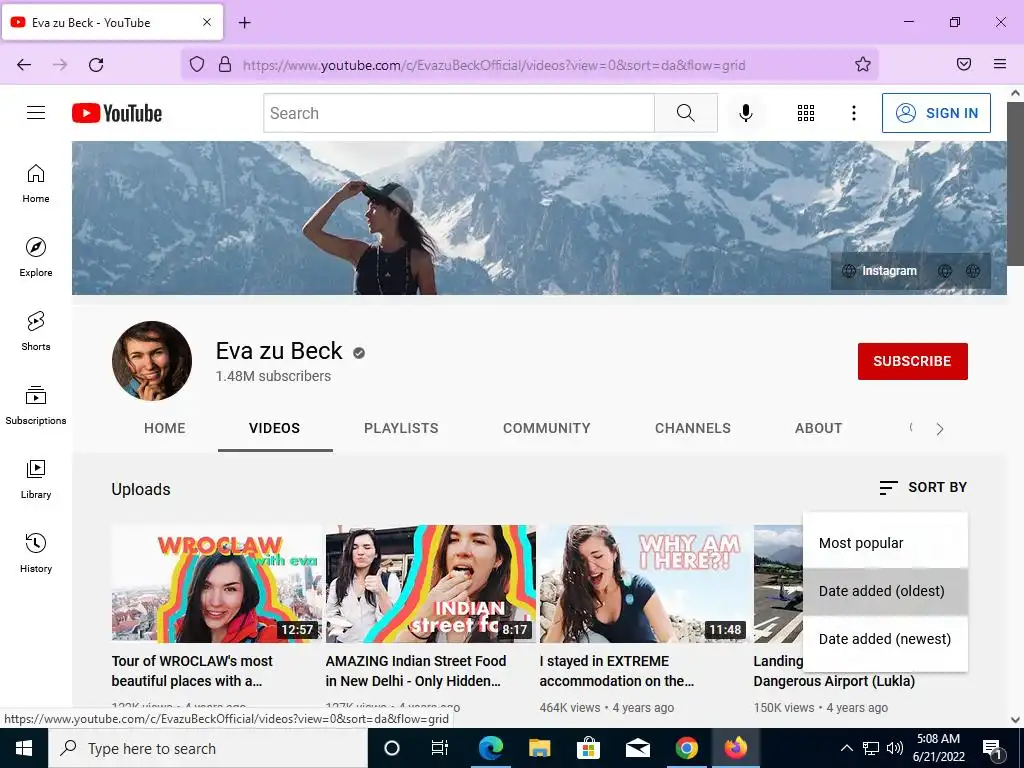1024x768 pixels.
Task: Open 'I stayed in EXTREME accommodation' title
Action: [x=616, y=671]
